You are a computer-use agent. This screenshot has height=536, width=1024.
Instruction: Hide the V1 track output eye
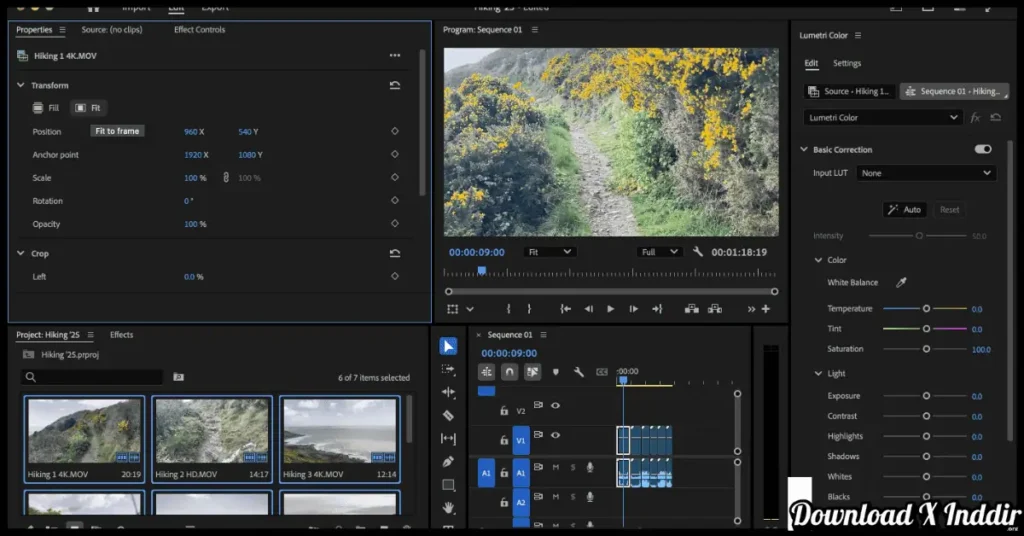tap(556, 435)
